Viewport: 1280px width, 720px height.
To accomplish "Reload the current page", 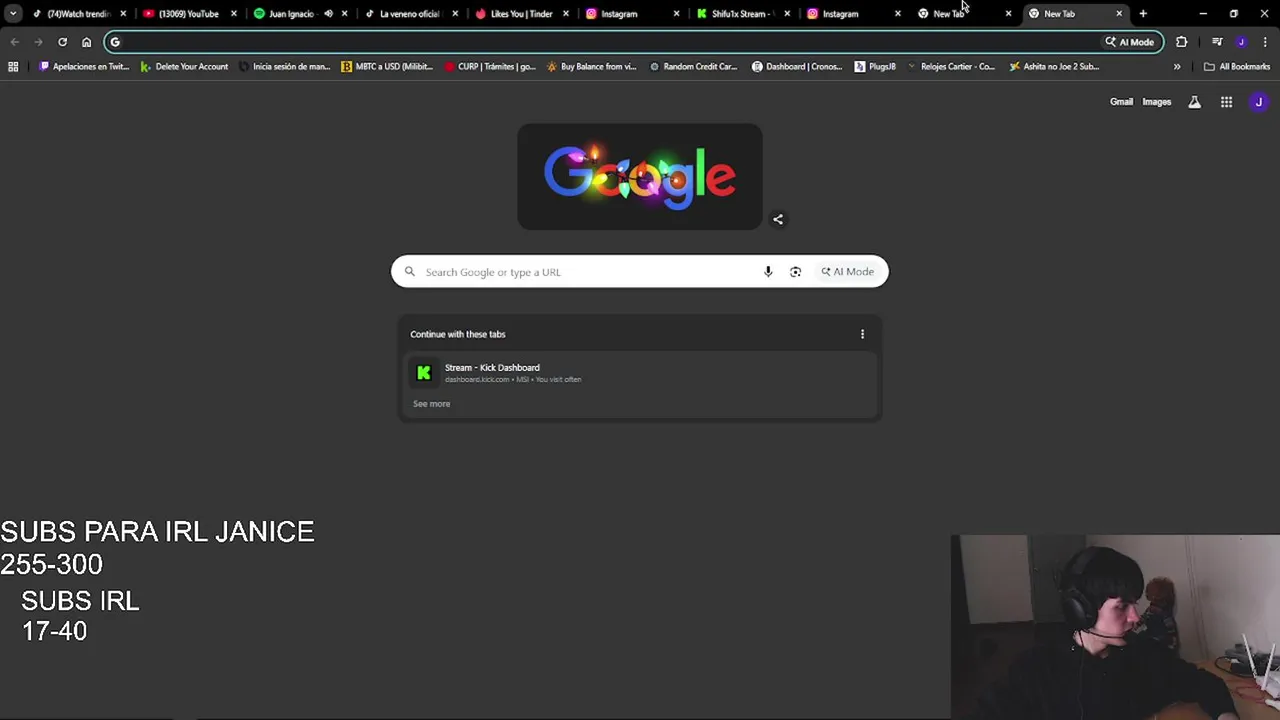I will (x=62, y=42).
